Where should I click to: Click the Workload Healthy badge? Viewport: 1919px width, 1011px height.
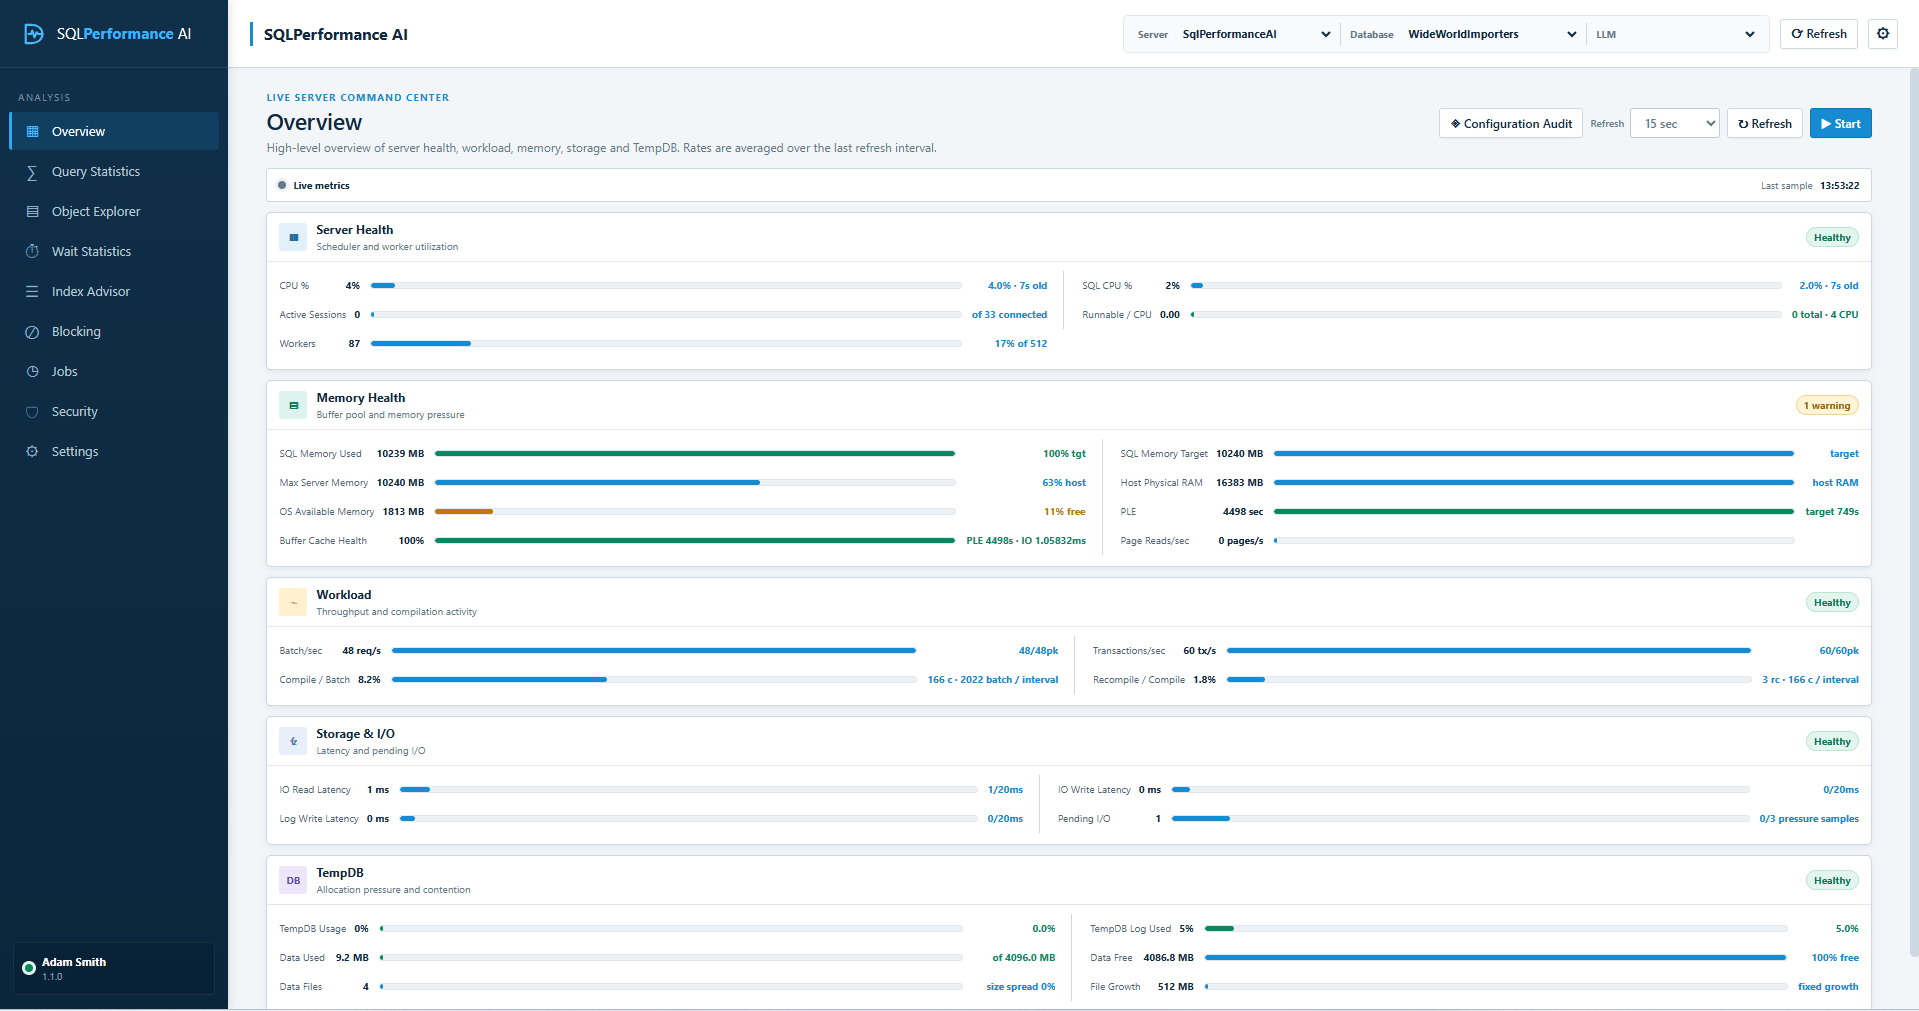(1832, 603)
